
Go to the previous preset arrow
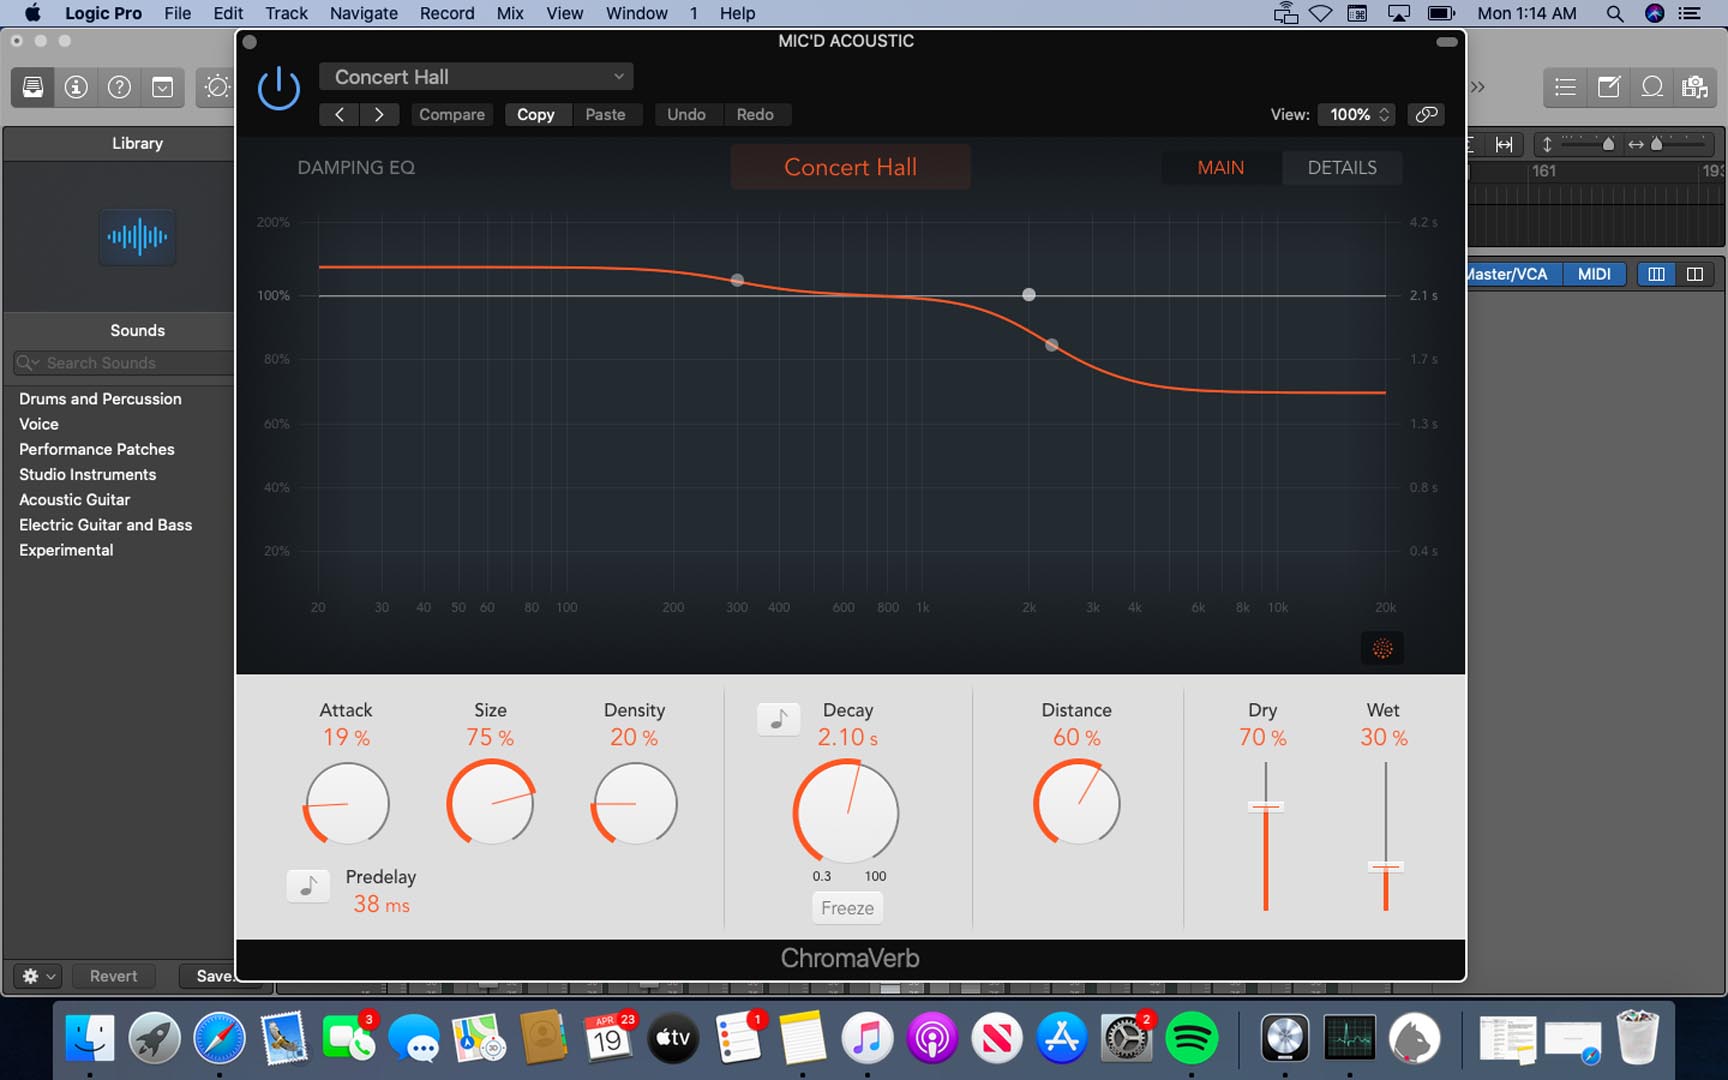point(340,114)
